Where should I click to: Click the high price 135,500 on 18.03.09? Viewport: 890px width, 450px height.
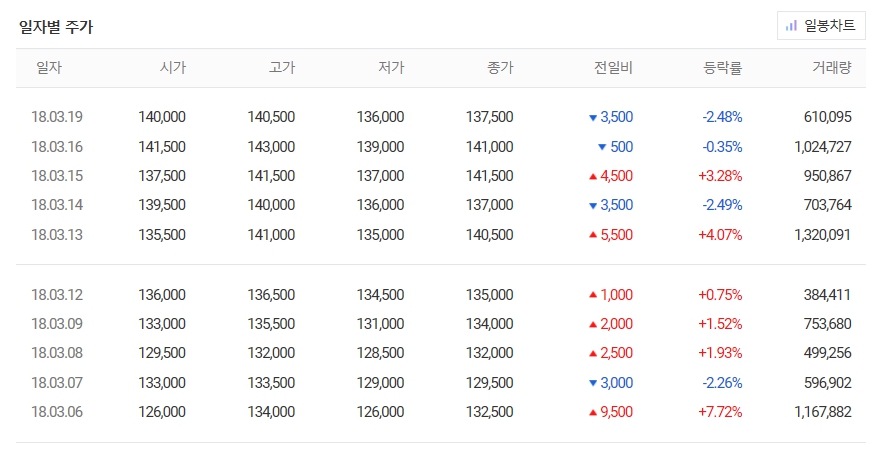coord(271,324)
